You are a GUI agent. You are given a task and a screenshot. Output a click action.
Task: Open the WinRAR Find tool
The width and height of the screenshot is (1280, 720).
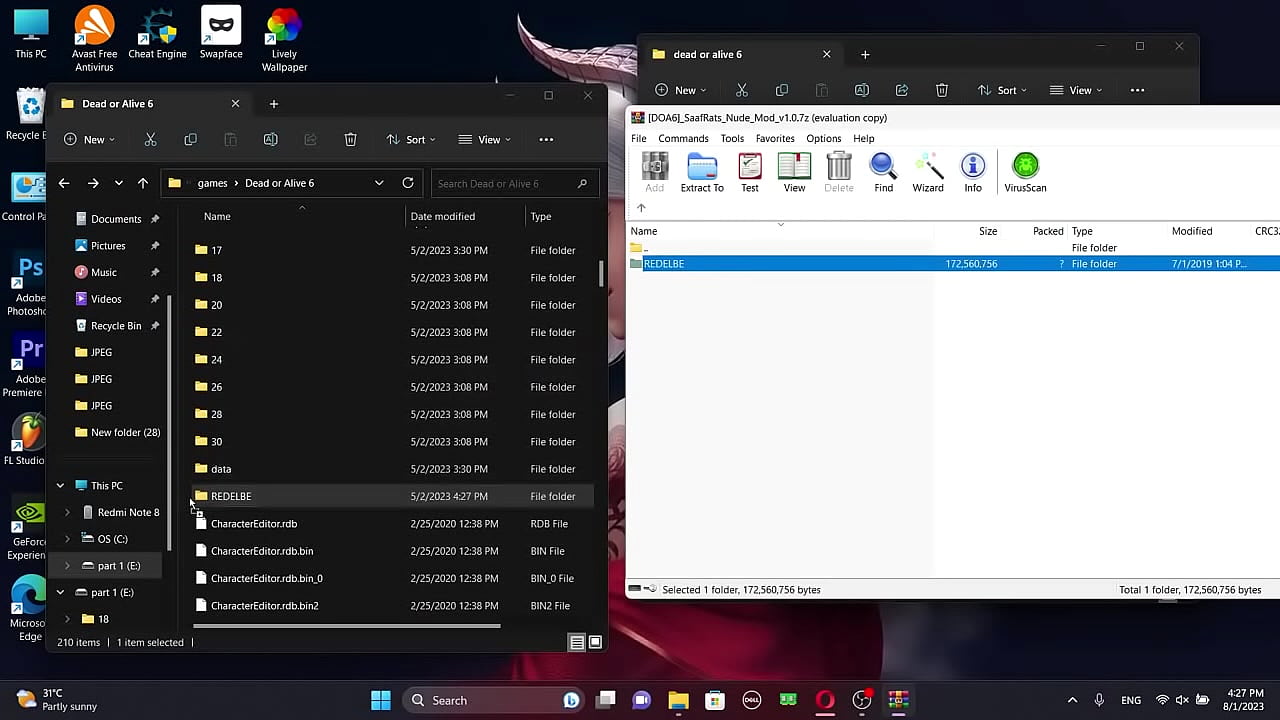pos(883,172)
